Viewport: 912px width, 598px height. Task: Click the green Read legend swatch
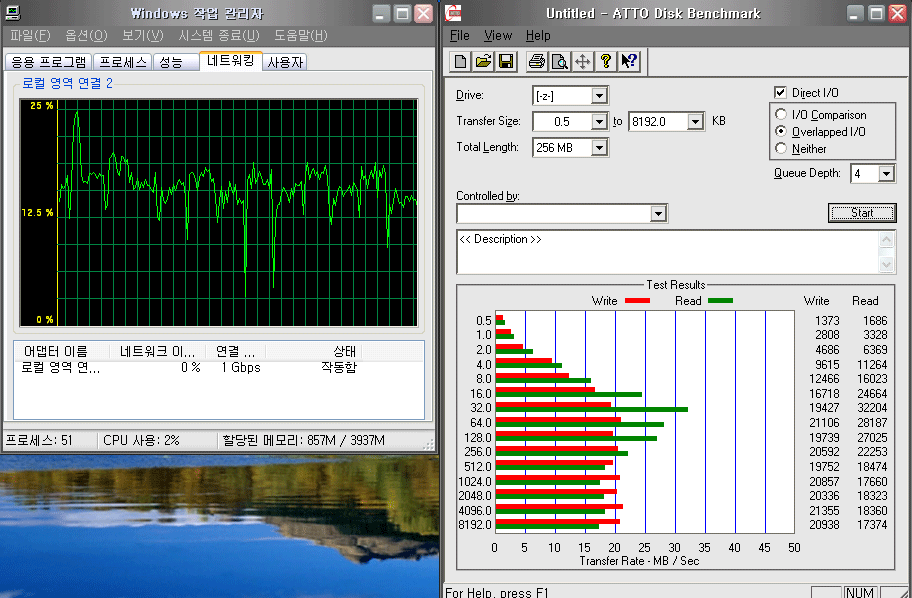(x=720, y=301)
